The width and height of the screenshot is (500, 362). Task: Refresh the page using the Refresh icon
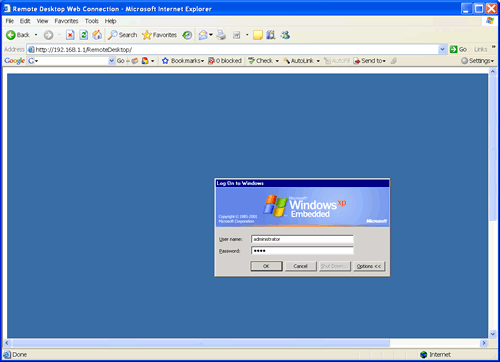84,35
